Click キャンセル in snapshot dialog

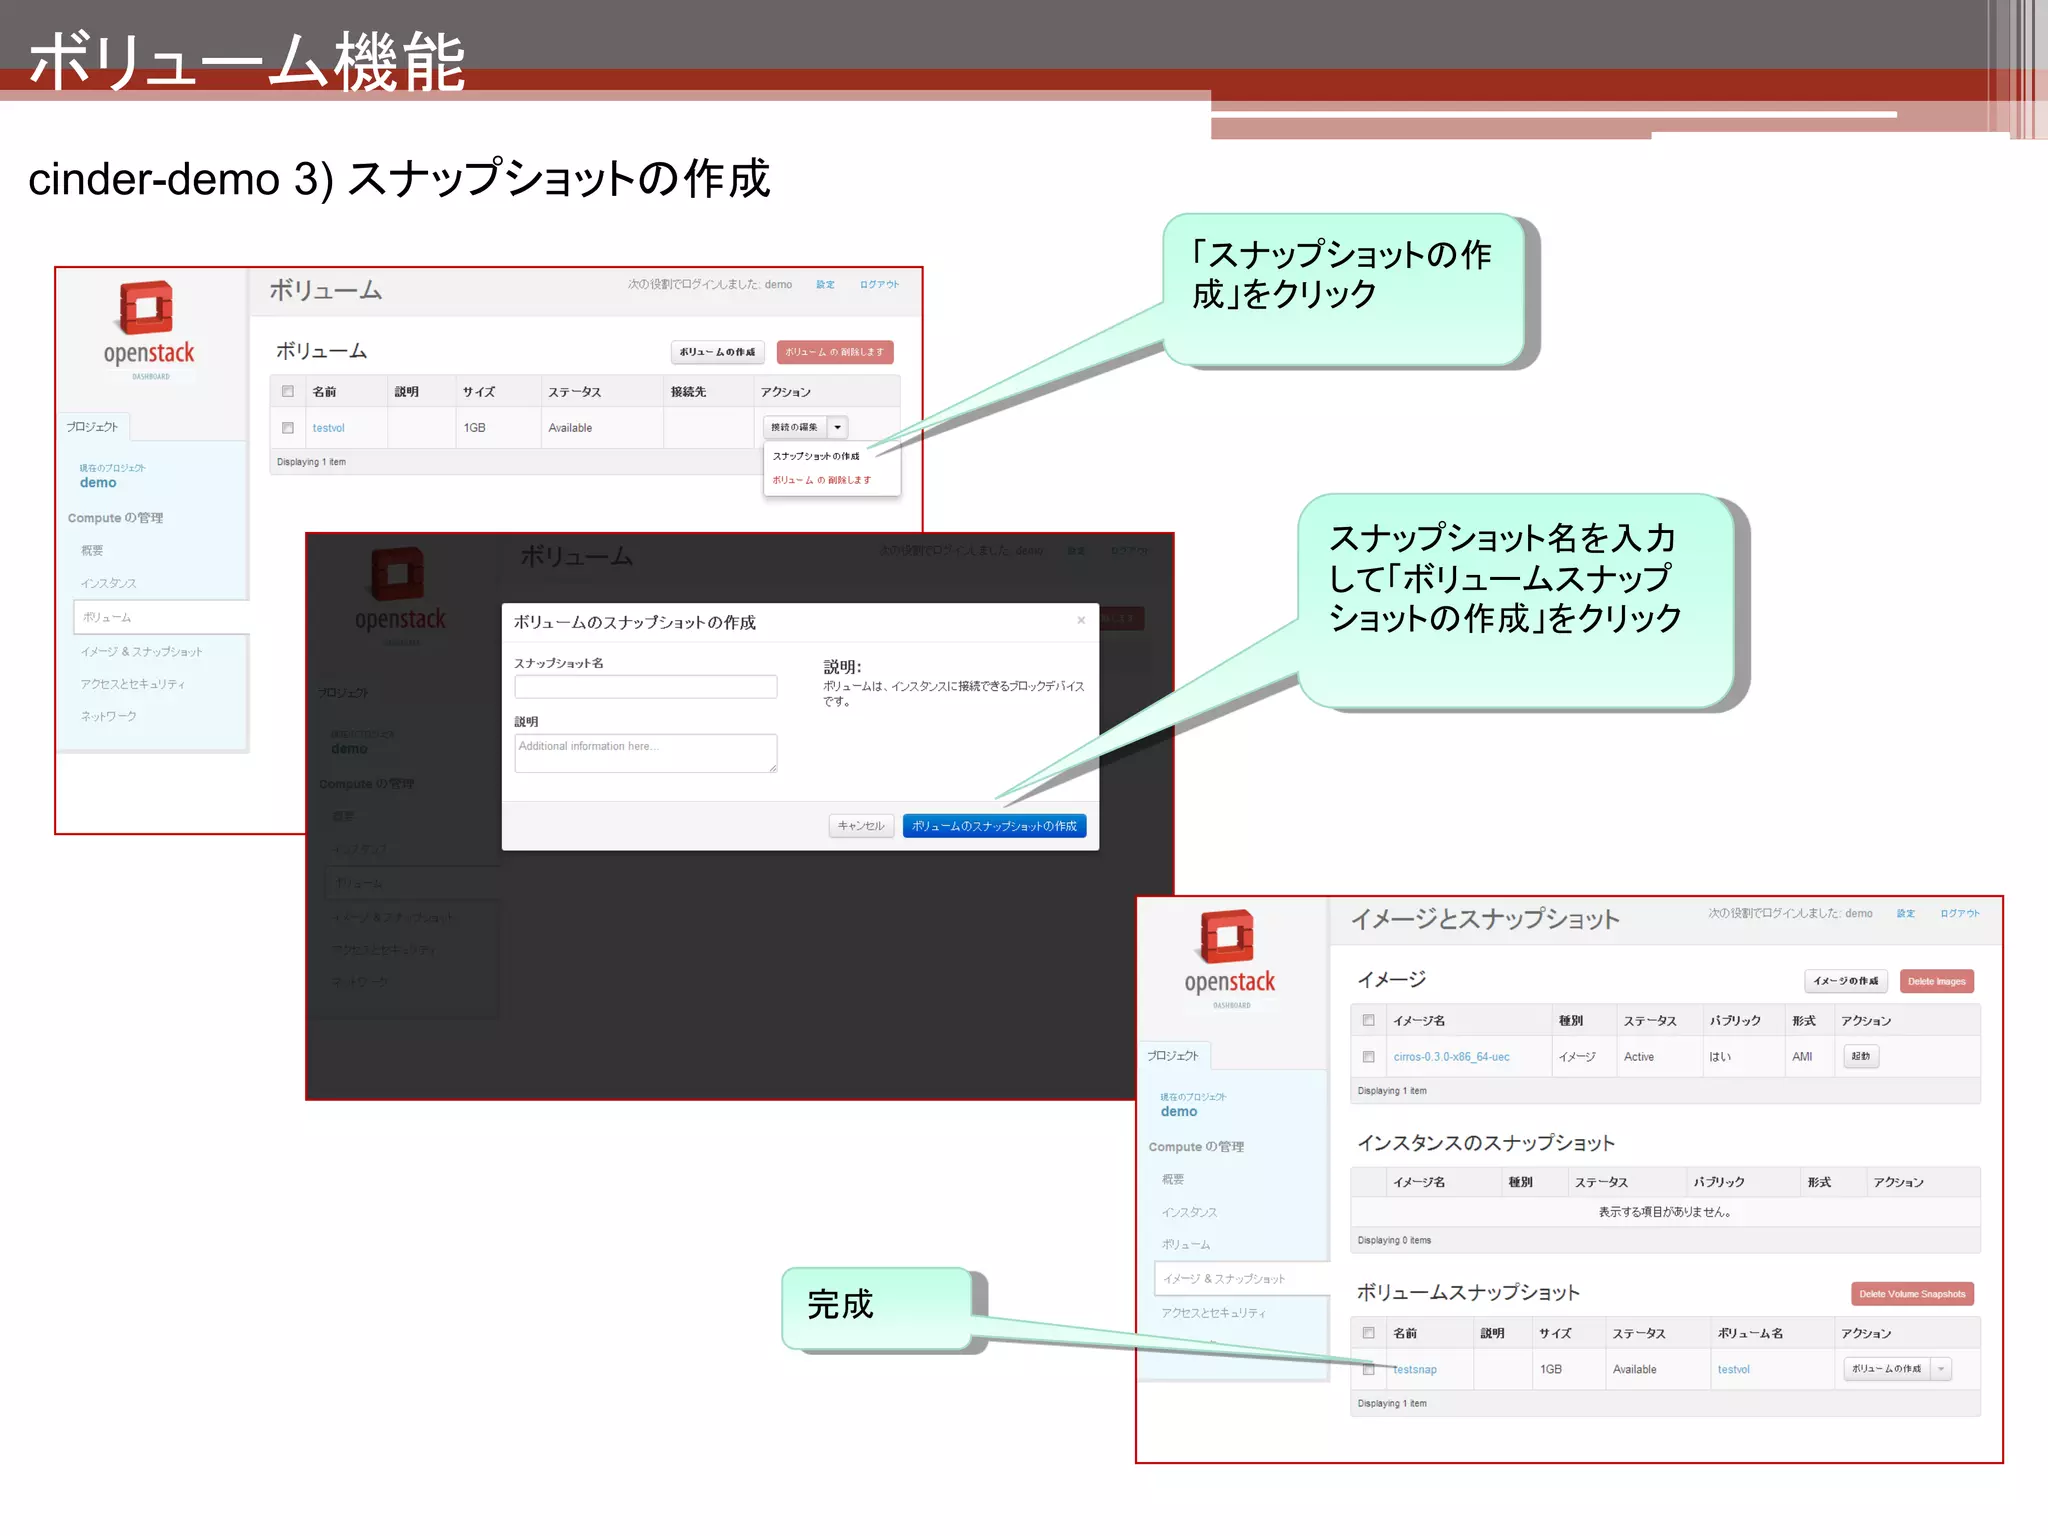click(x=861, y=826)
